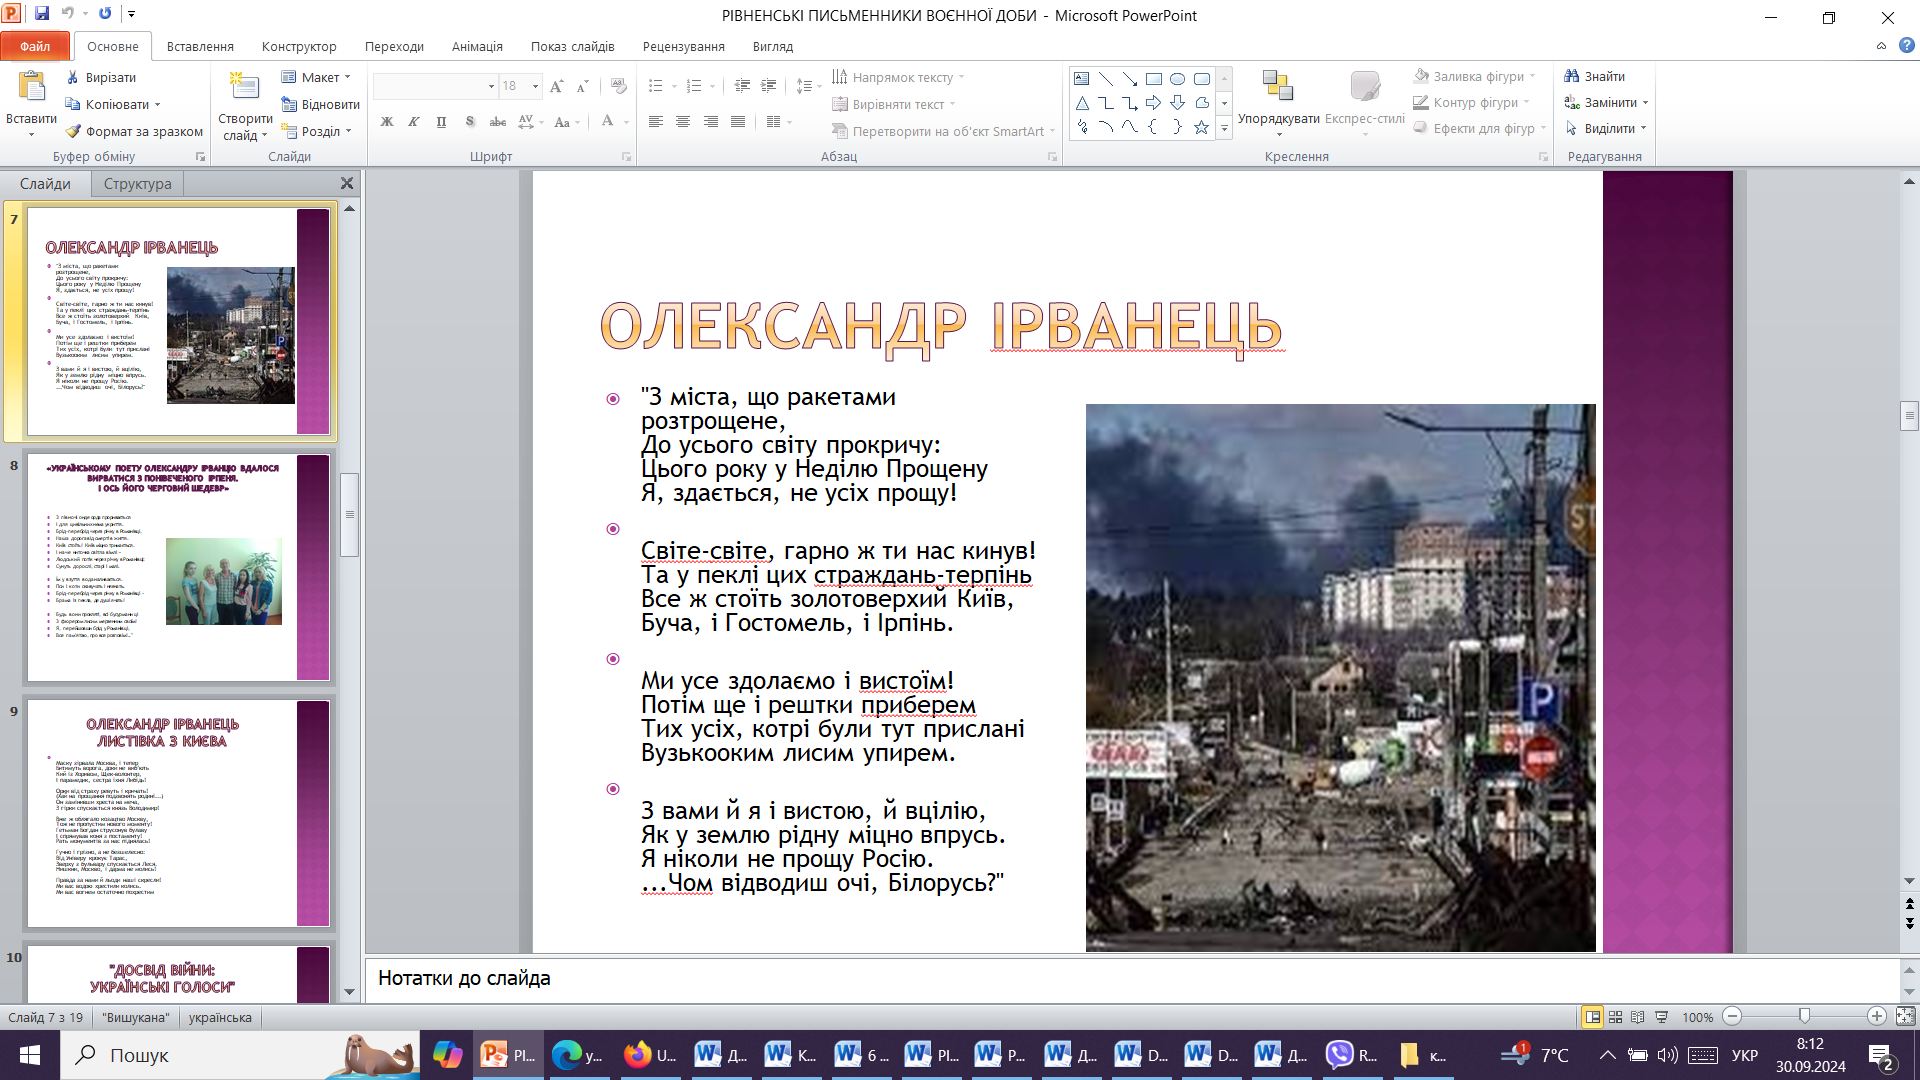This screenshot has width=1920, height=1080.
Task: Toggle text Shadow (S) formatting
Action: click(x=469, y=122)
